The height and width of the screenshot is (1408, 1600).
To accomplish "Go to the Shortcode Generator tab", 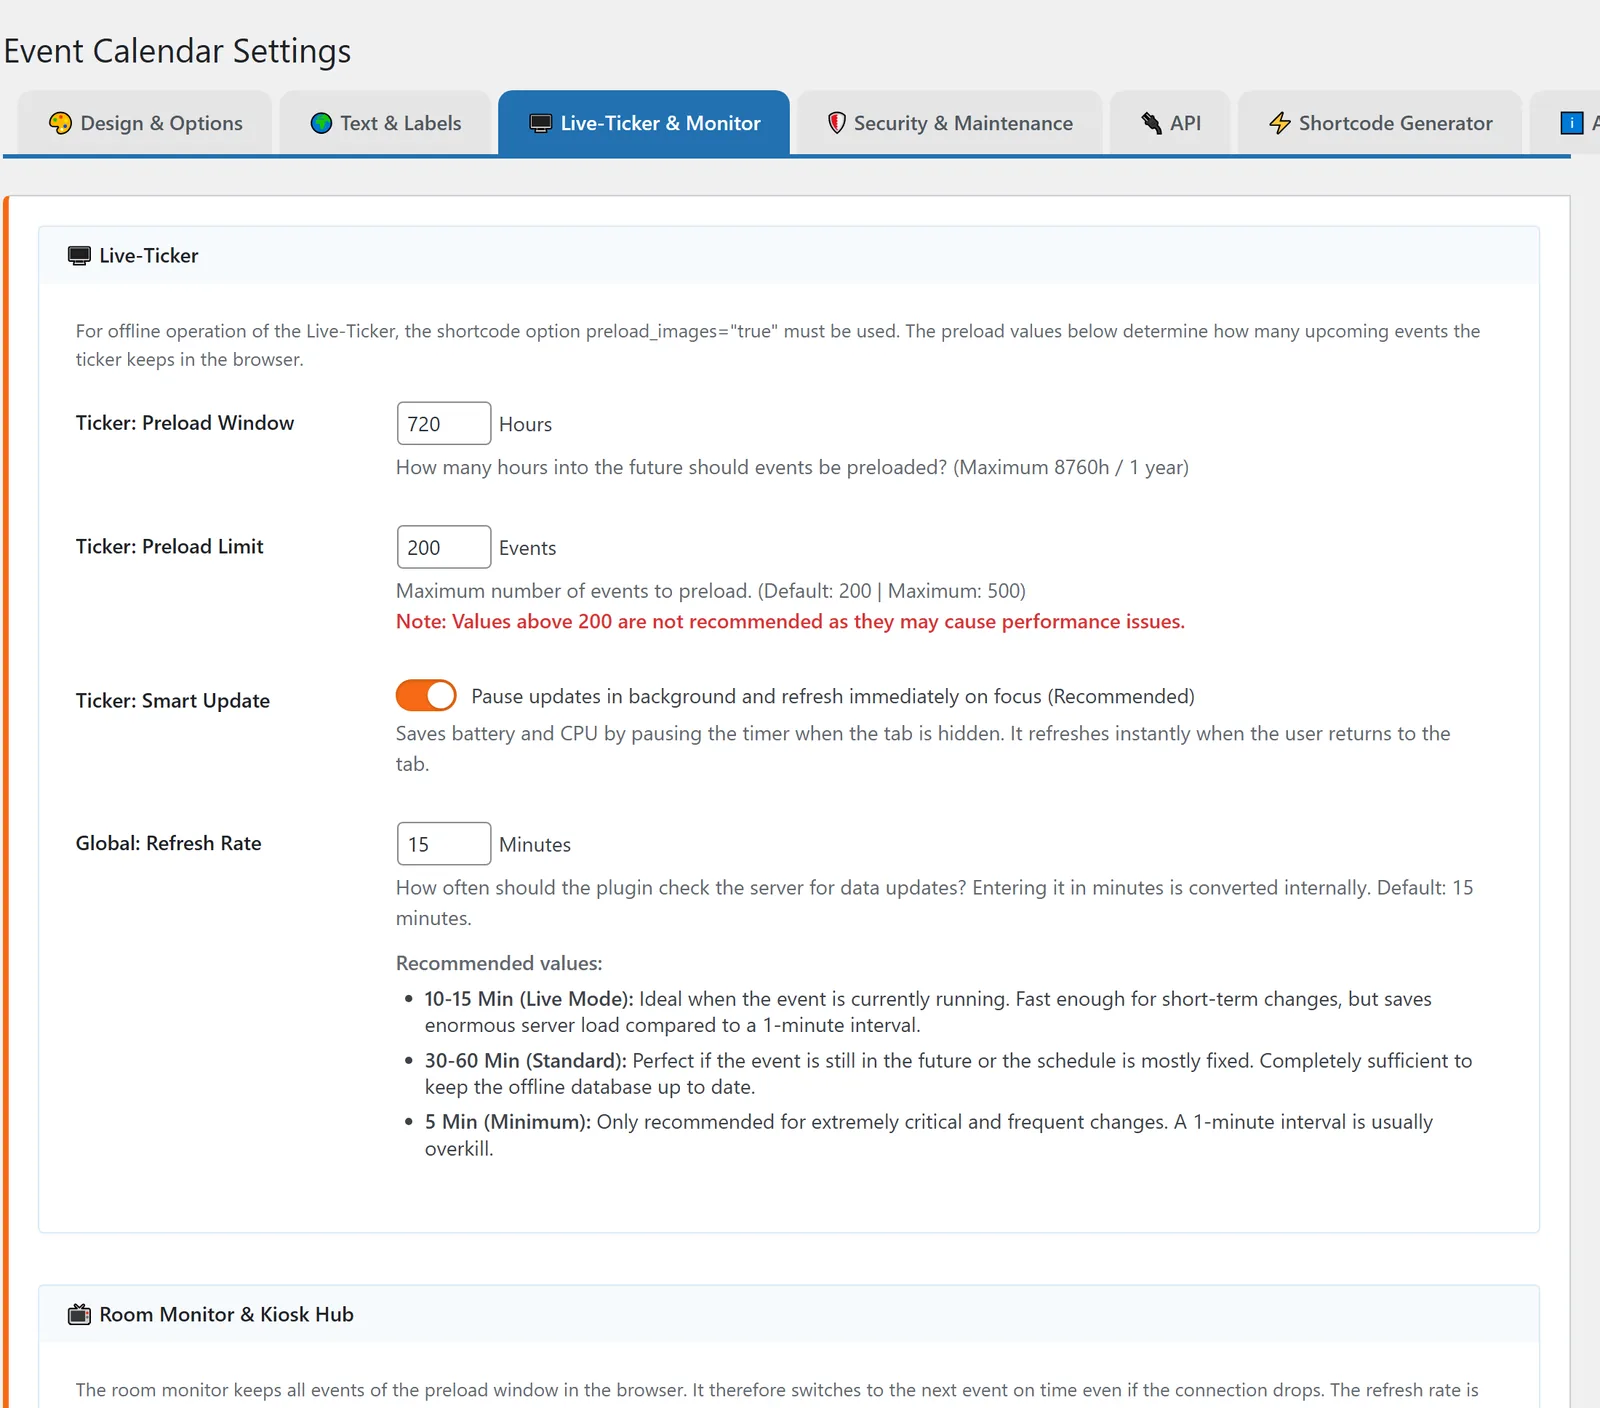I will pos(1380,123).
